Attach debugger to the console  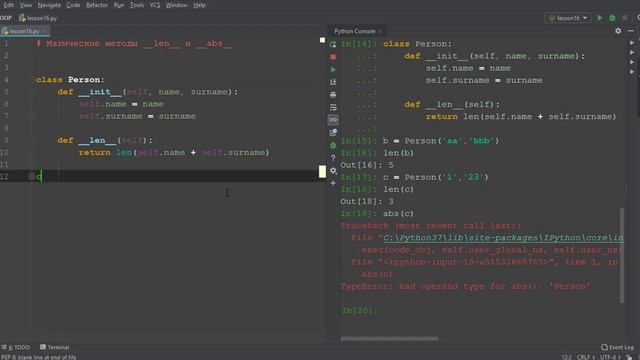(x=333, y=145)
